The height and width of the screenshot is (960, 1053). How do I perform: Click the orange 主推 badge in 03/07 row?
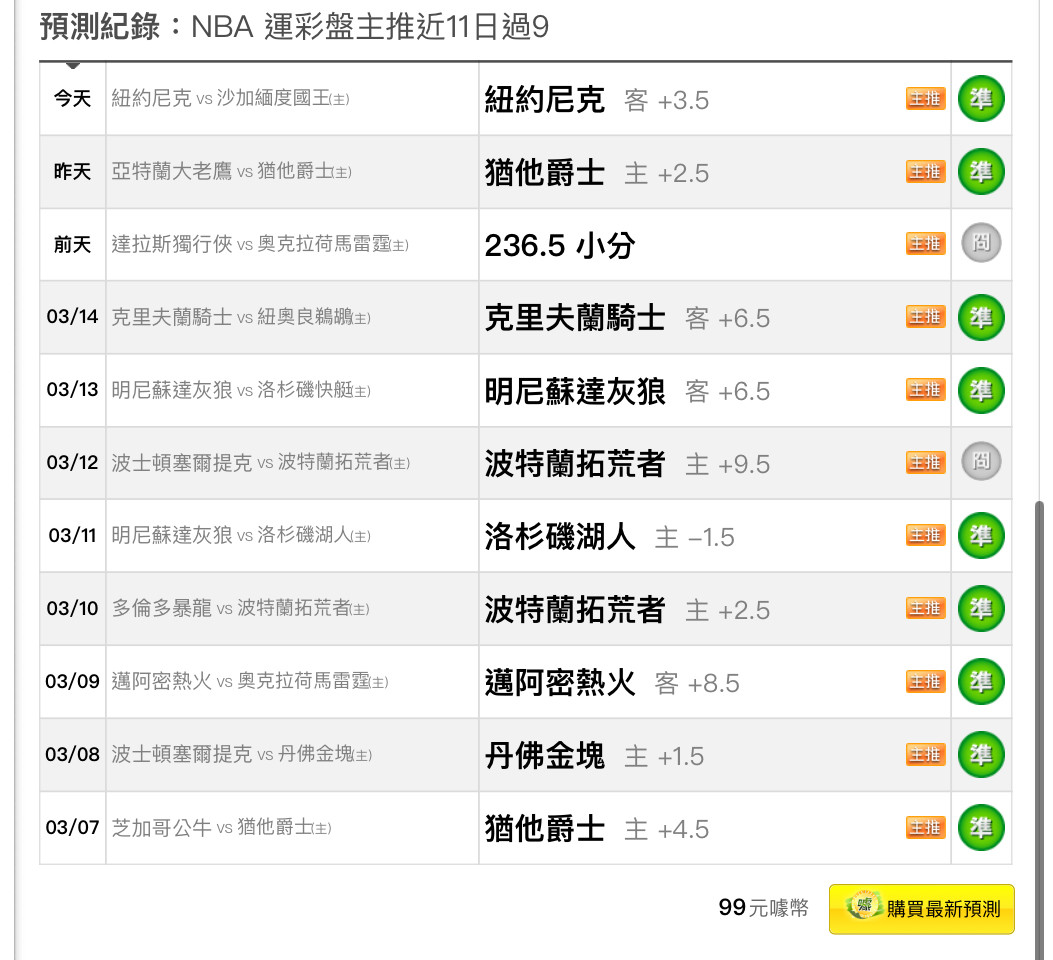click(925, 828)
